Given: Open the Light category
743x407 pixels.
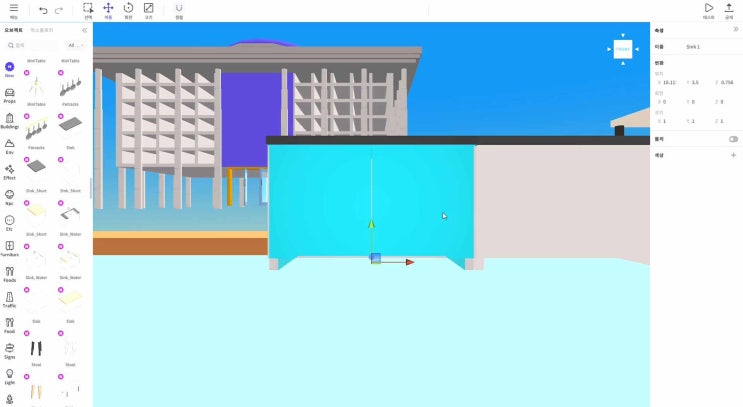Looking at the screenshot, I should click(x=9, y=377).
